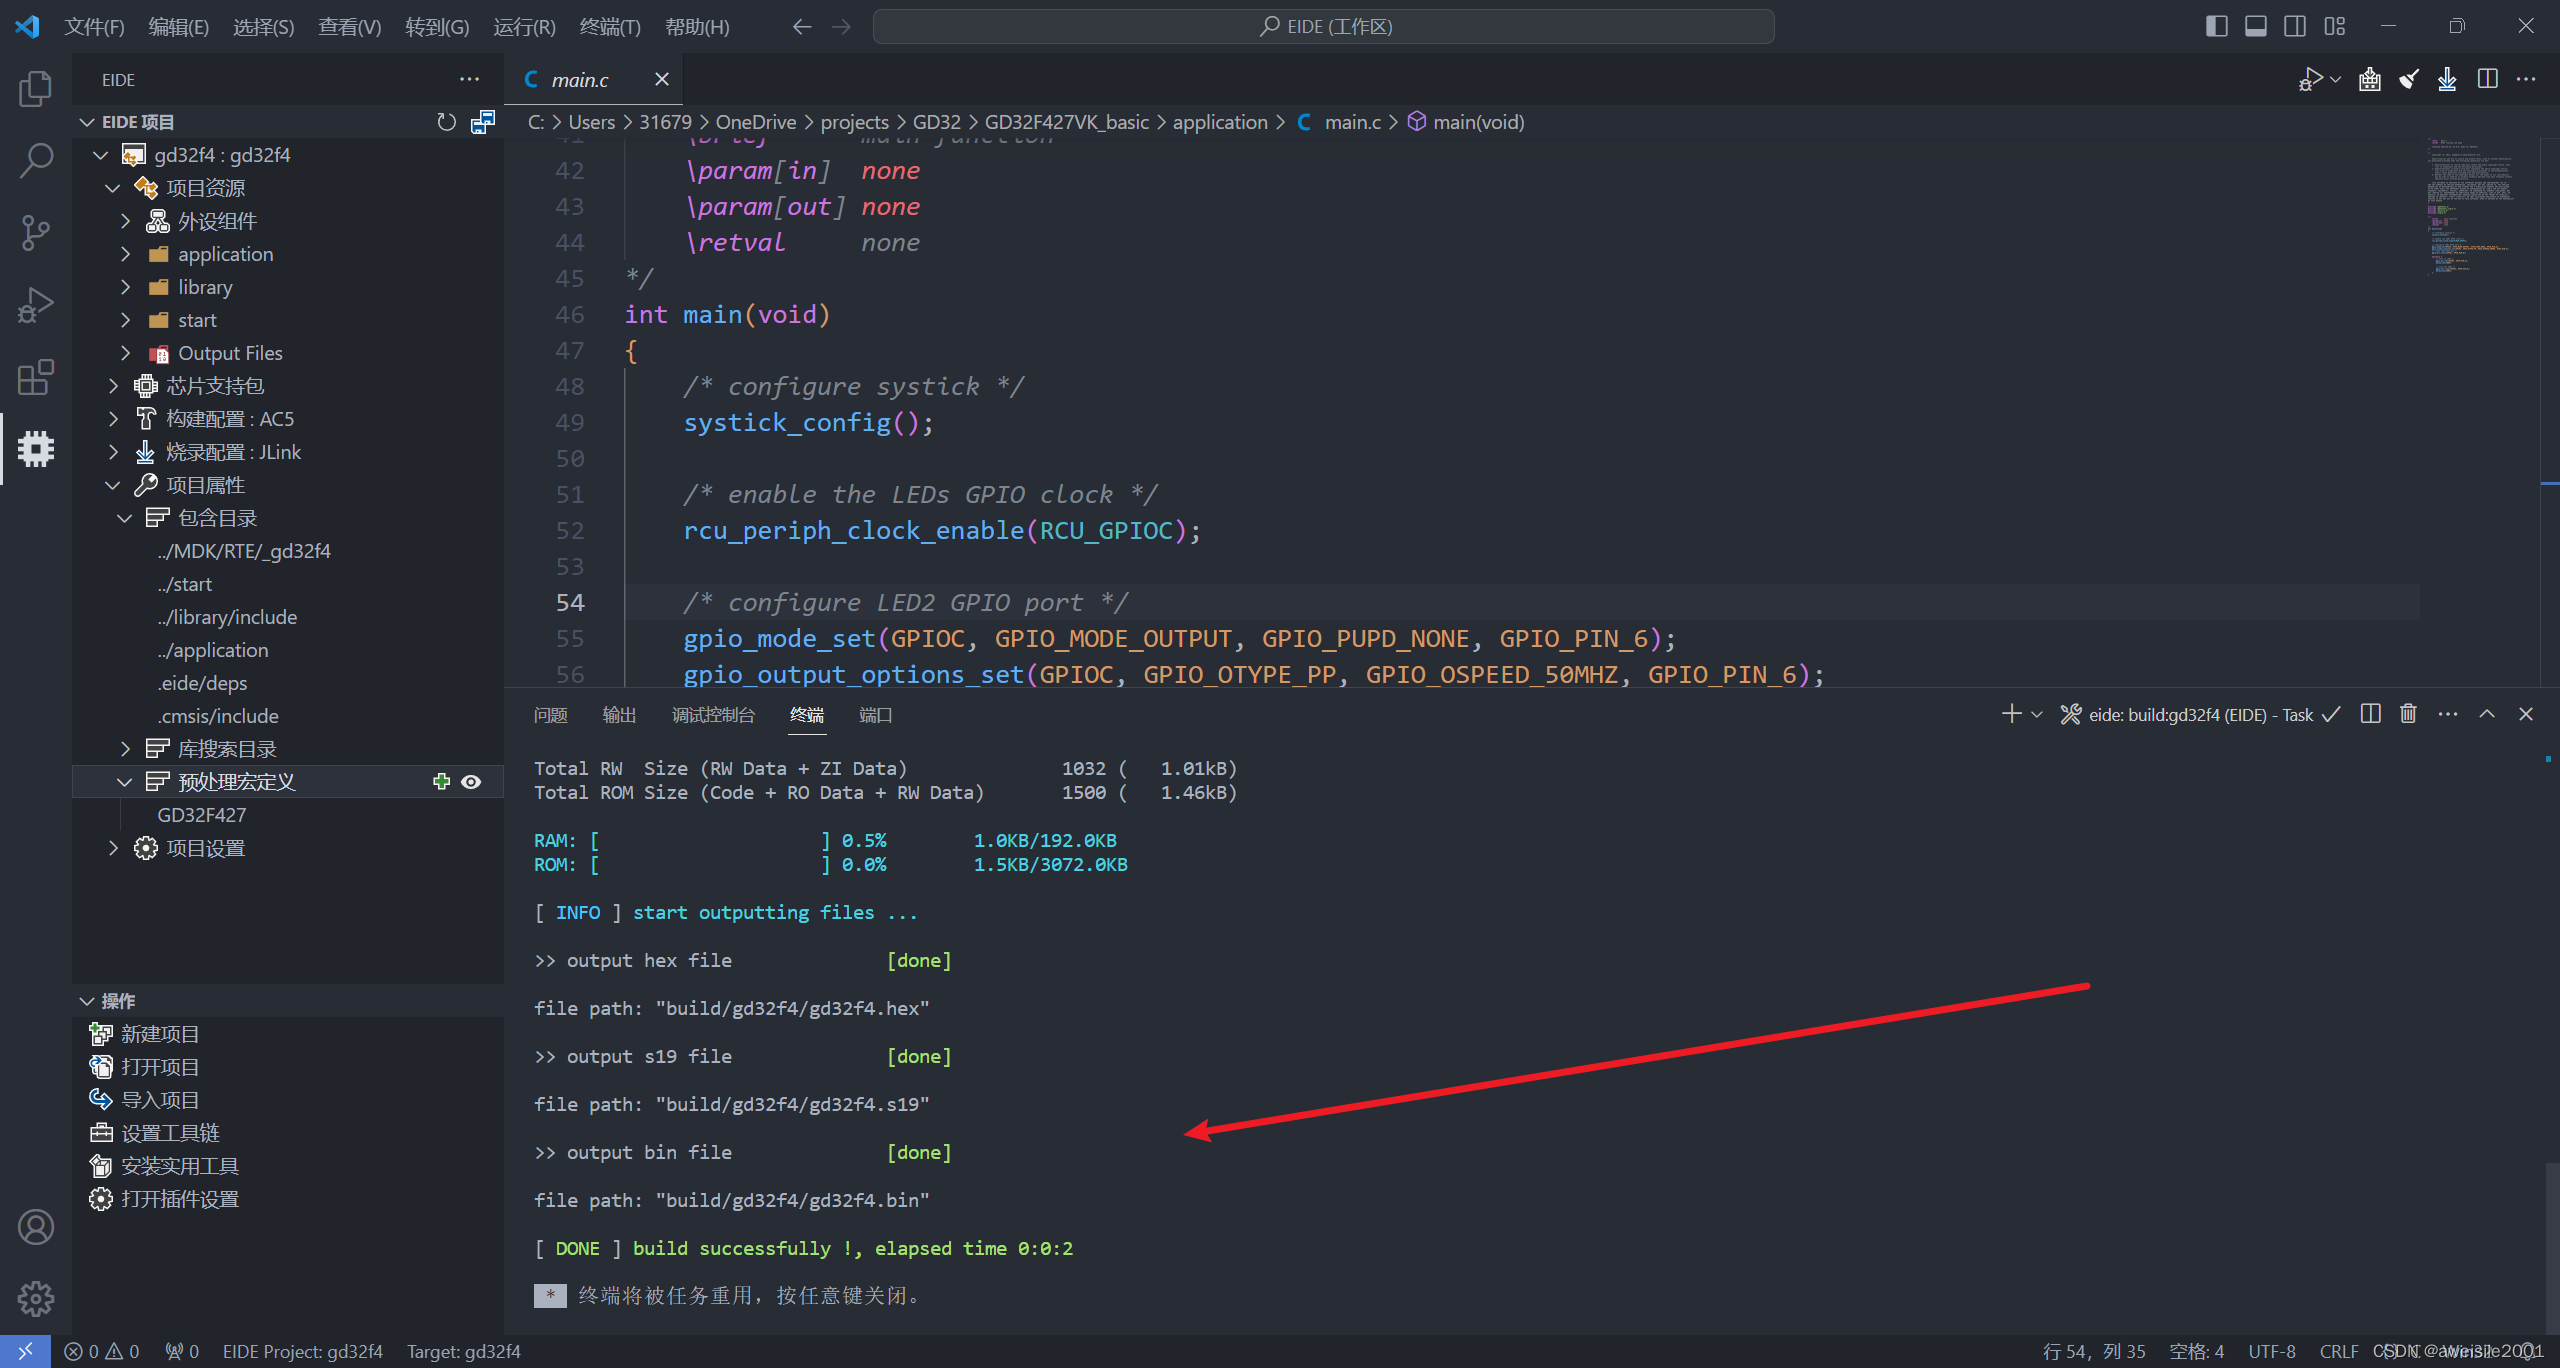Open the new terminal profile dropdown
The height and width of the screenshot is (1368, 2560).
2037,714
